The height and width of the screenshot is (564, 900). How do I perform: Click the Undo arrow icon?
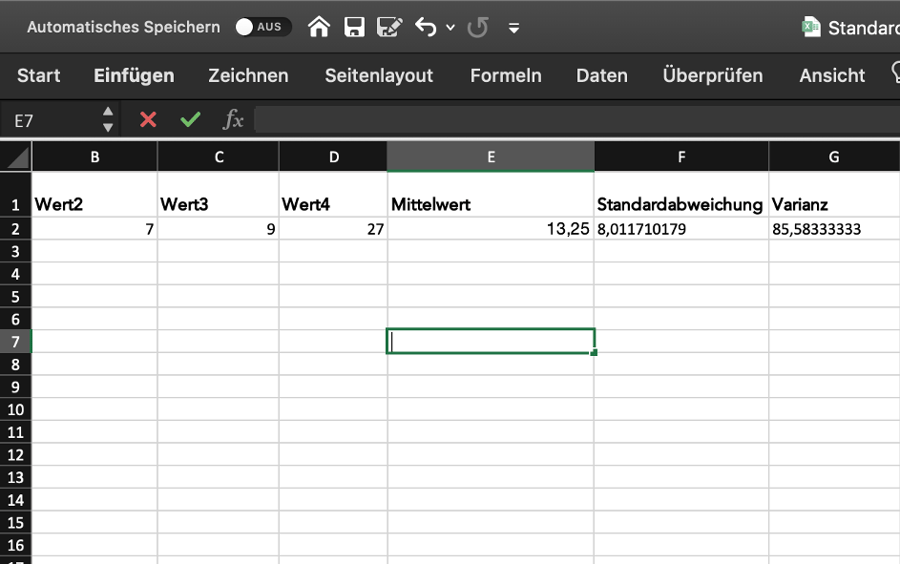426,27
